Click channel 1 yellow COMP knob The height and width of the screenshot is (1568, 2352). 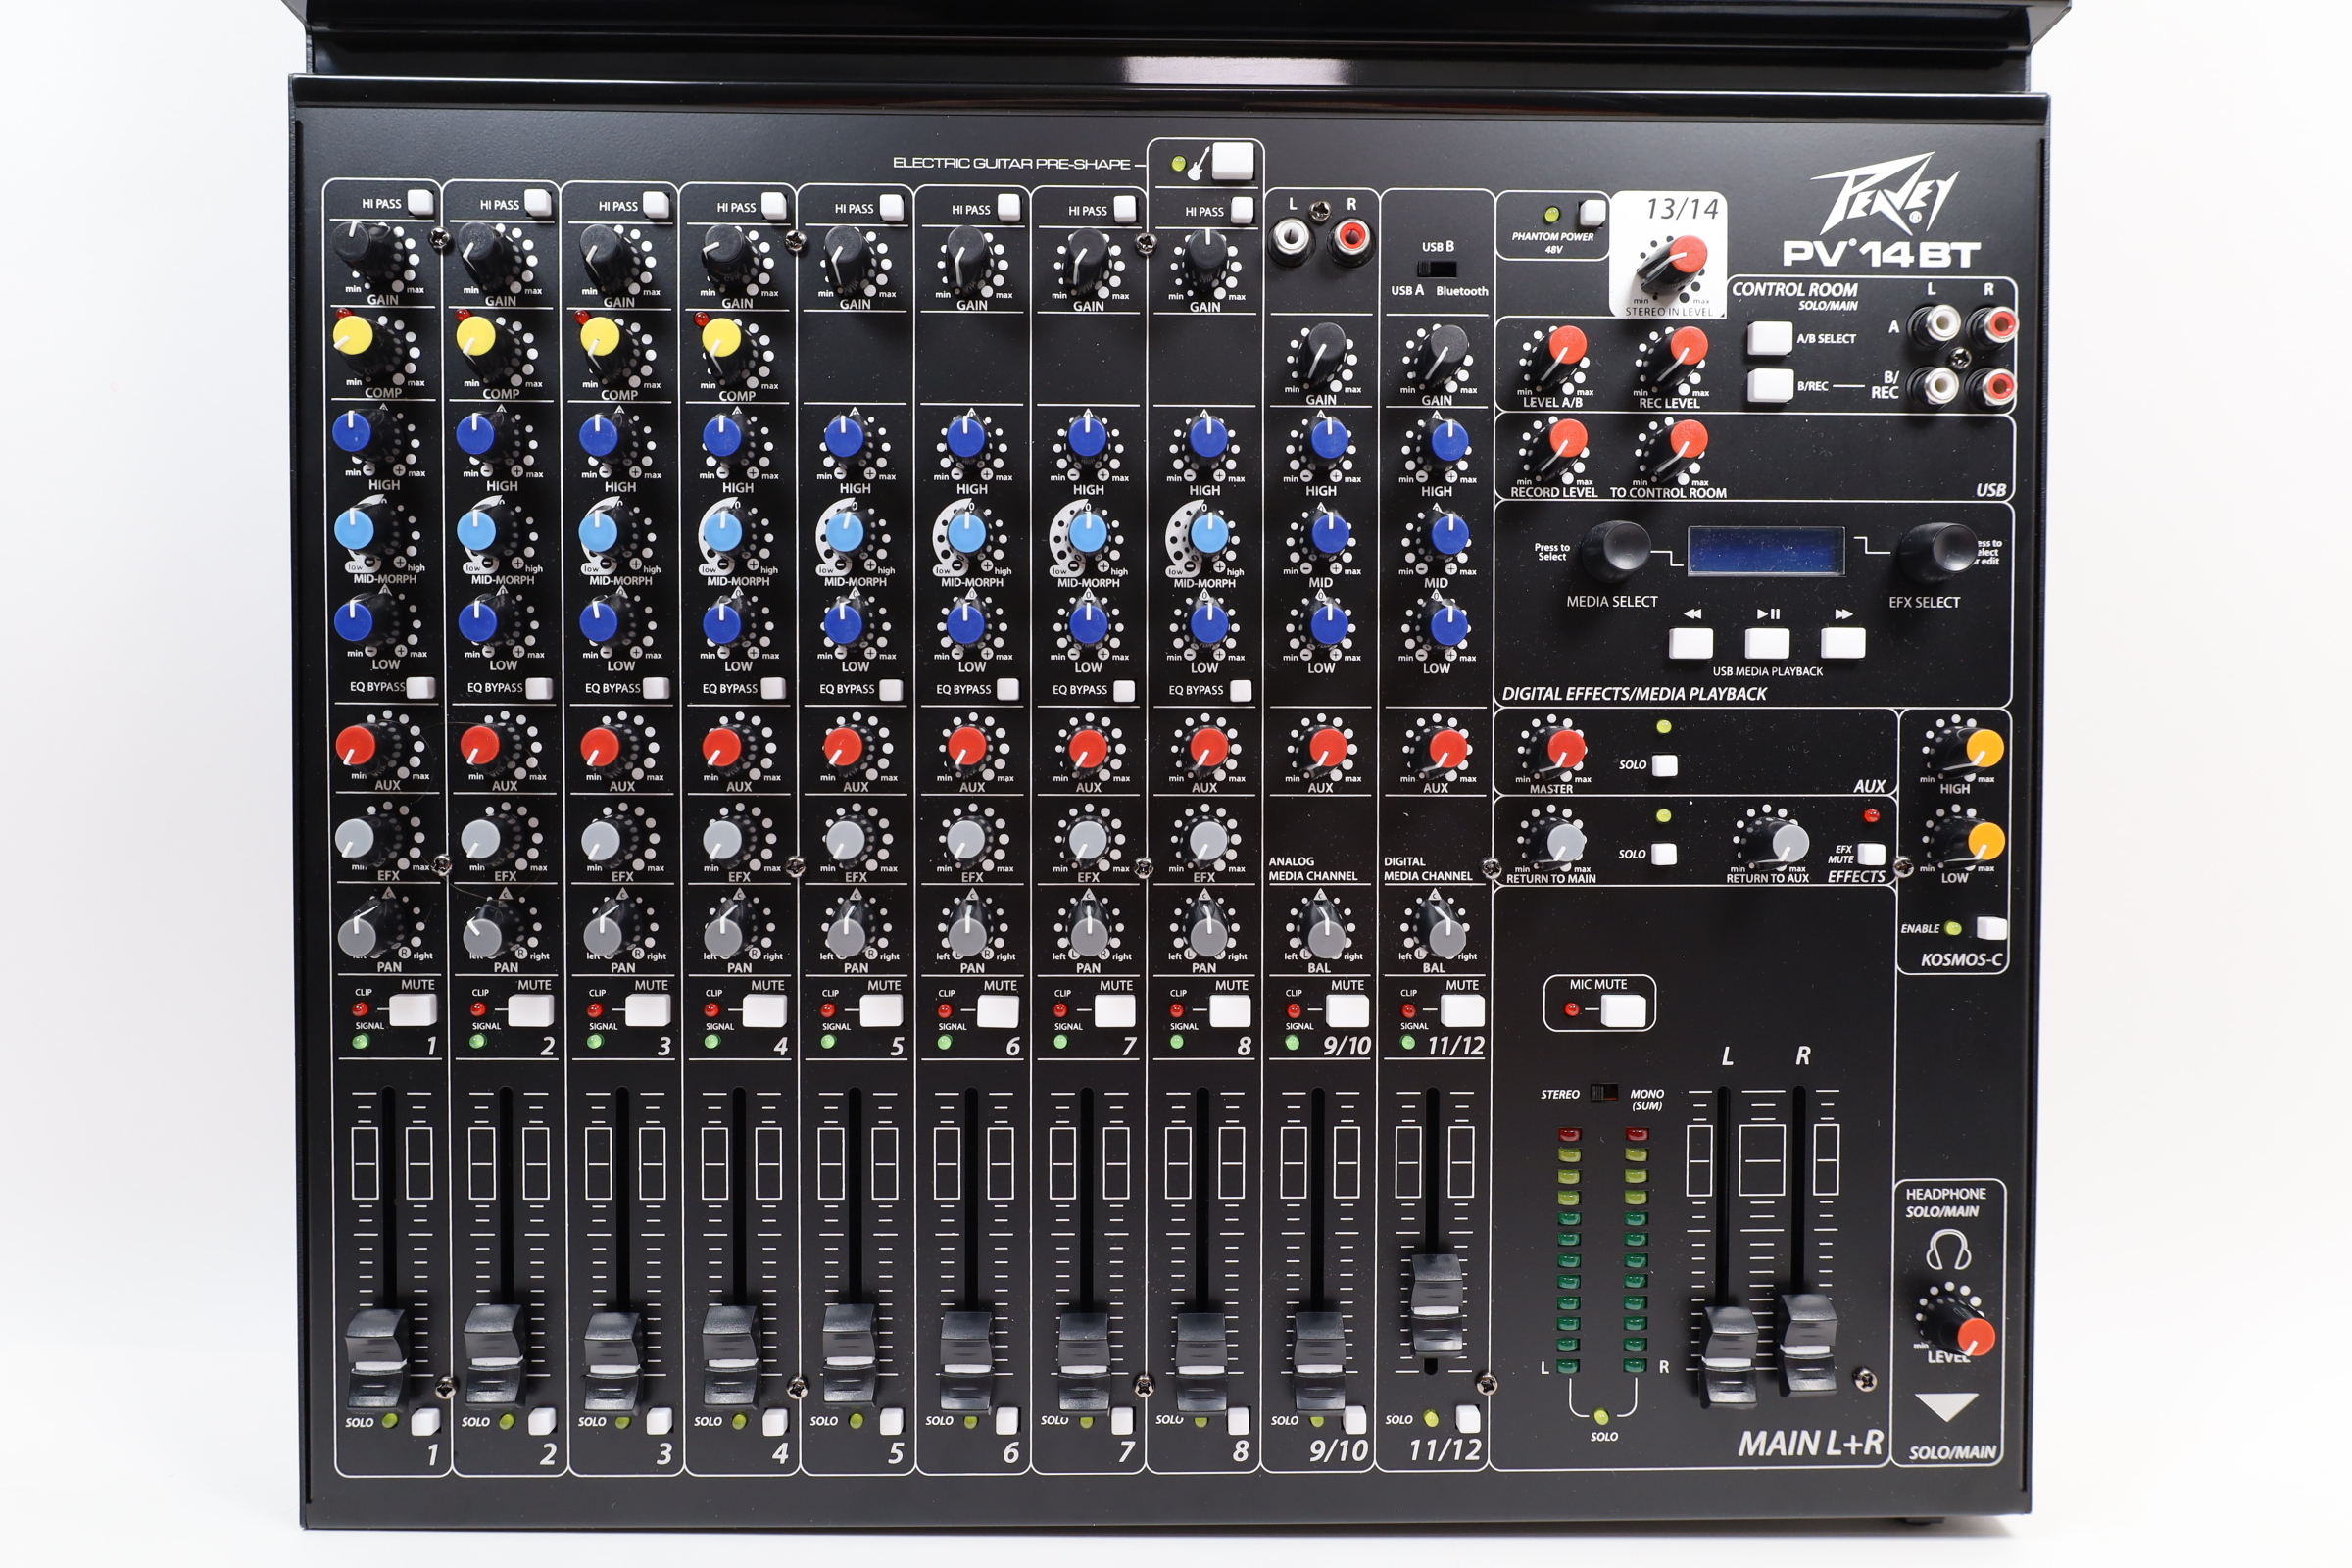coord(353,336)
